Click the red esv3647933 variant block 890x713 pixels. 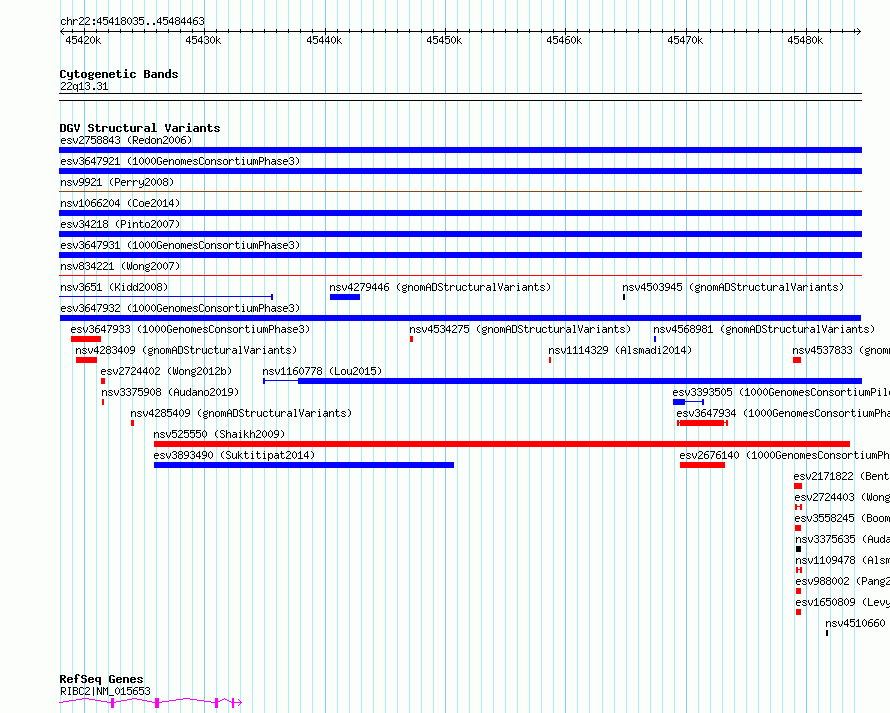point(86,339)
